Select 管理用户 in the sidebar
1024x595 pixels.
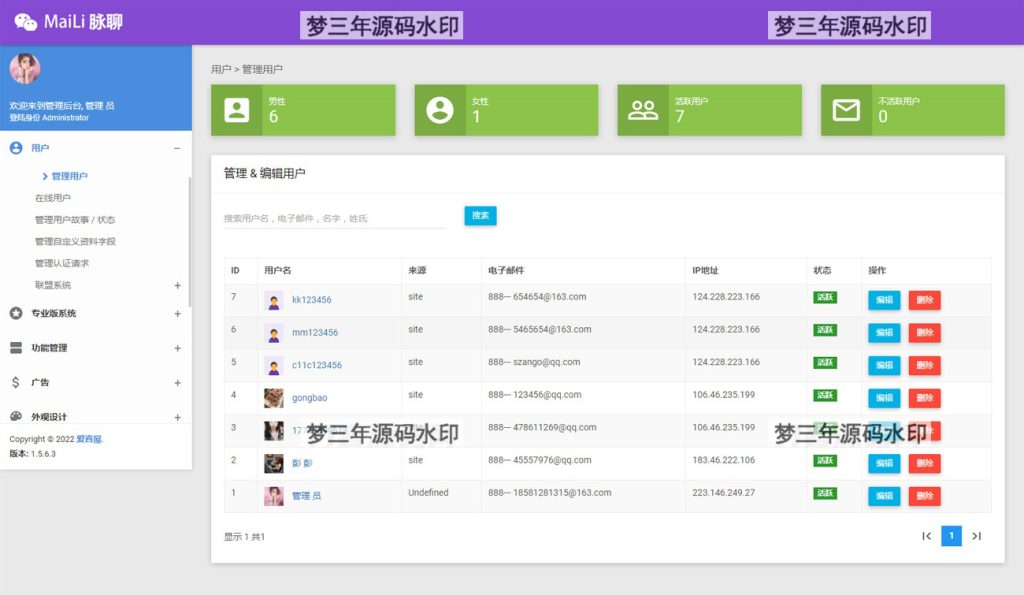point(69,176)
